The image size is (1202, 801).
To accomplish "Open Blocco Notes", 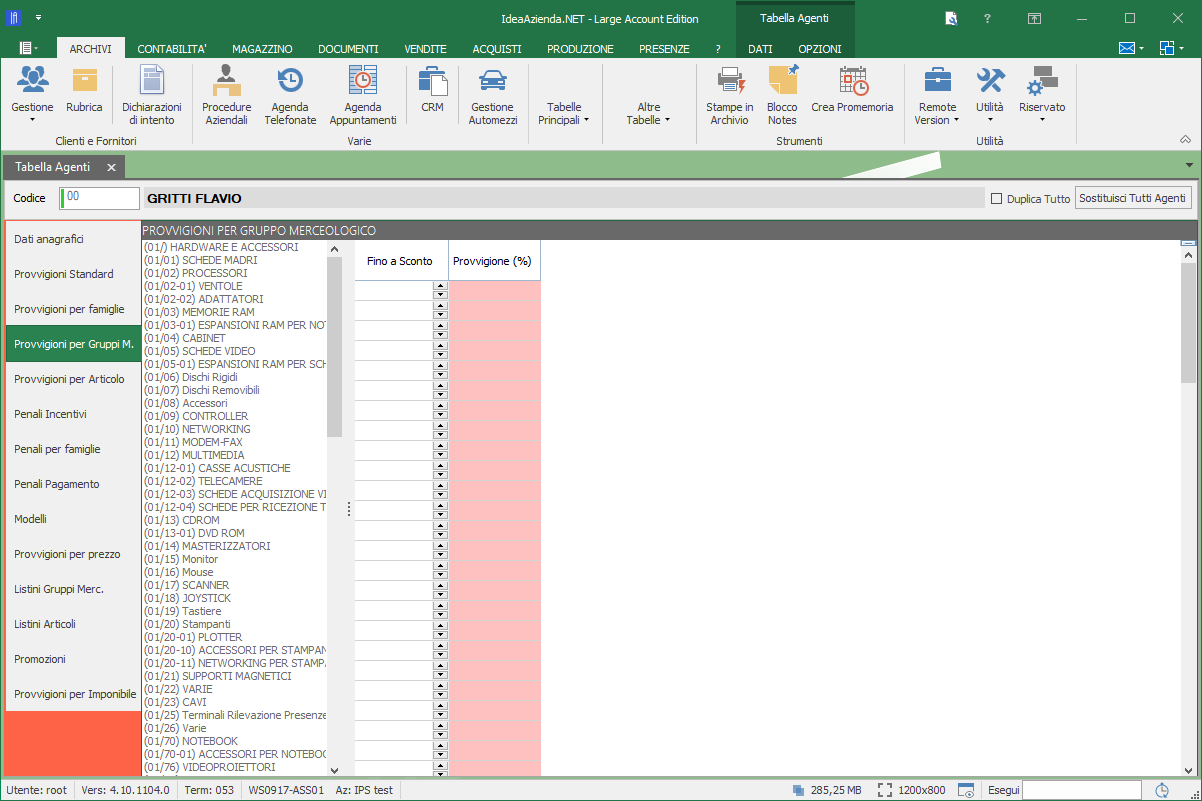I will point(782,96).
